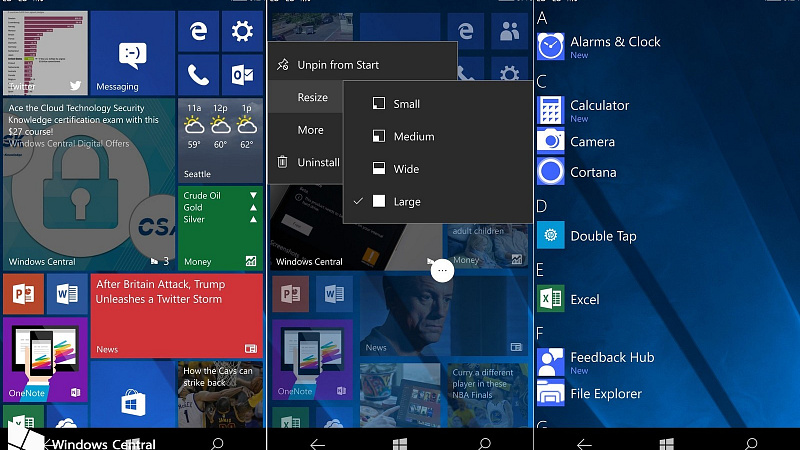The height and width of the screenshot is (450, 800).
Task: Tap search under the undimmed Start screen
Action: coord(217,444)
